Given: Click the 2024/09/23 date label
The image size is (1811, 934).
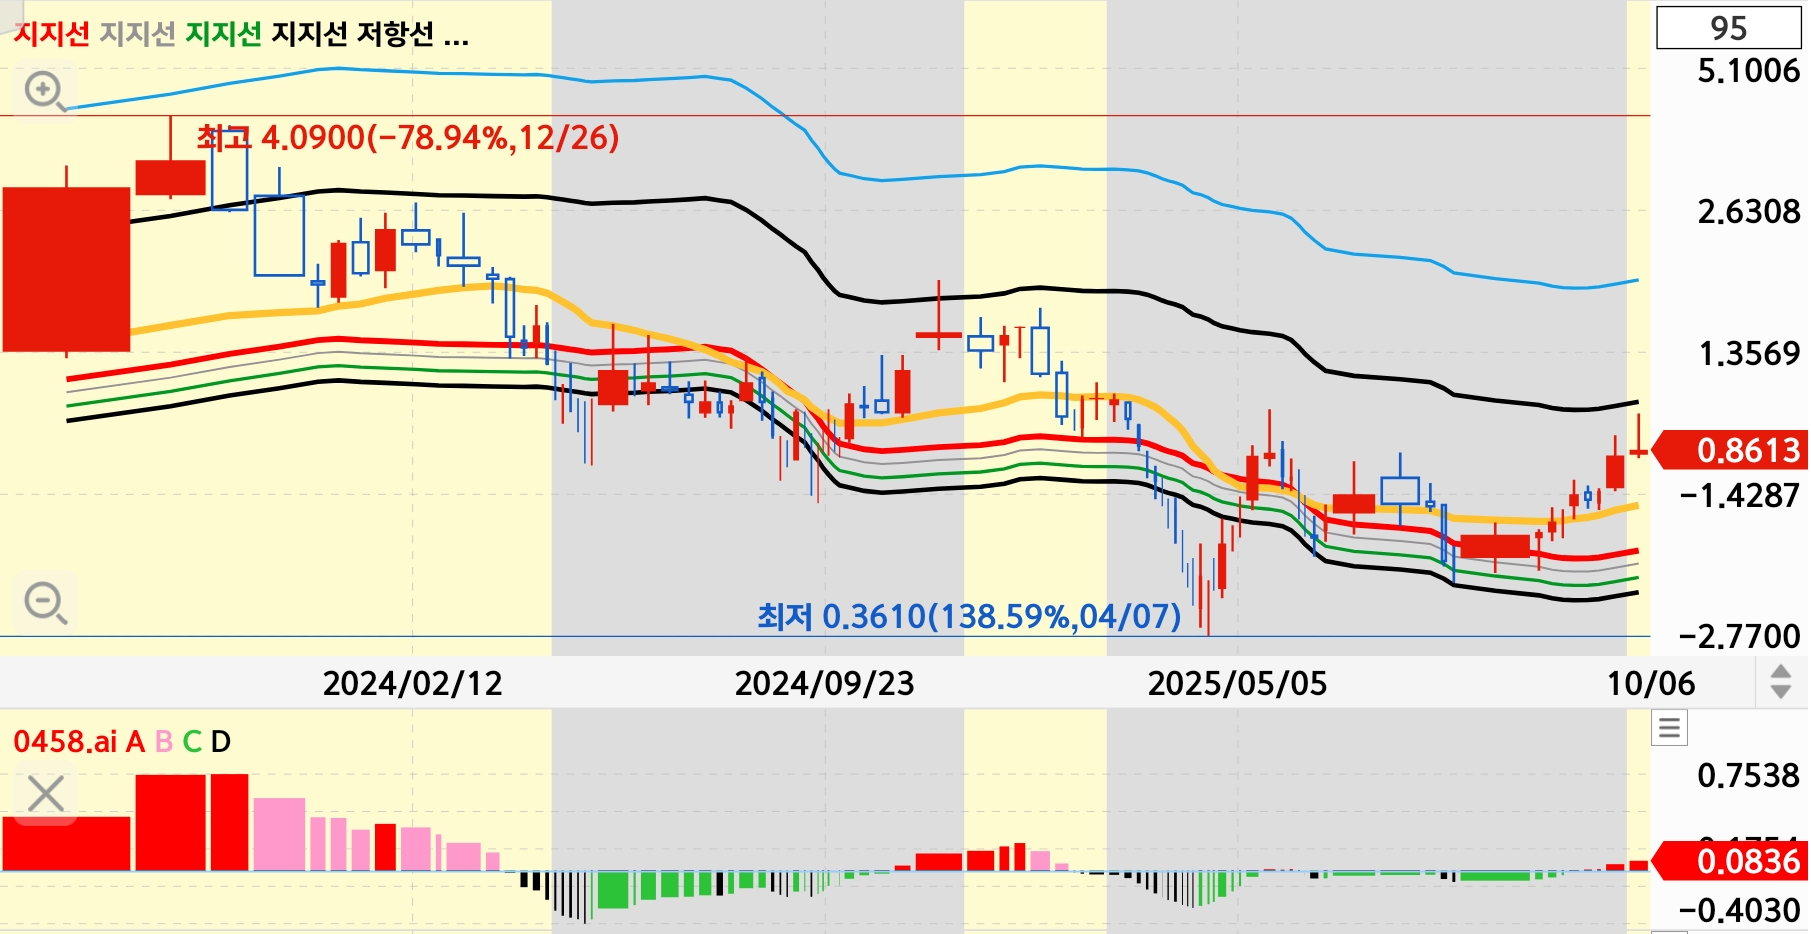Looking at the screenshot, I should click(824, 683).
